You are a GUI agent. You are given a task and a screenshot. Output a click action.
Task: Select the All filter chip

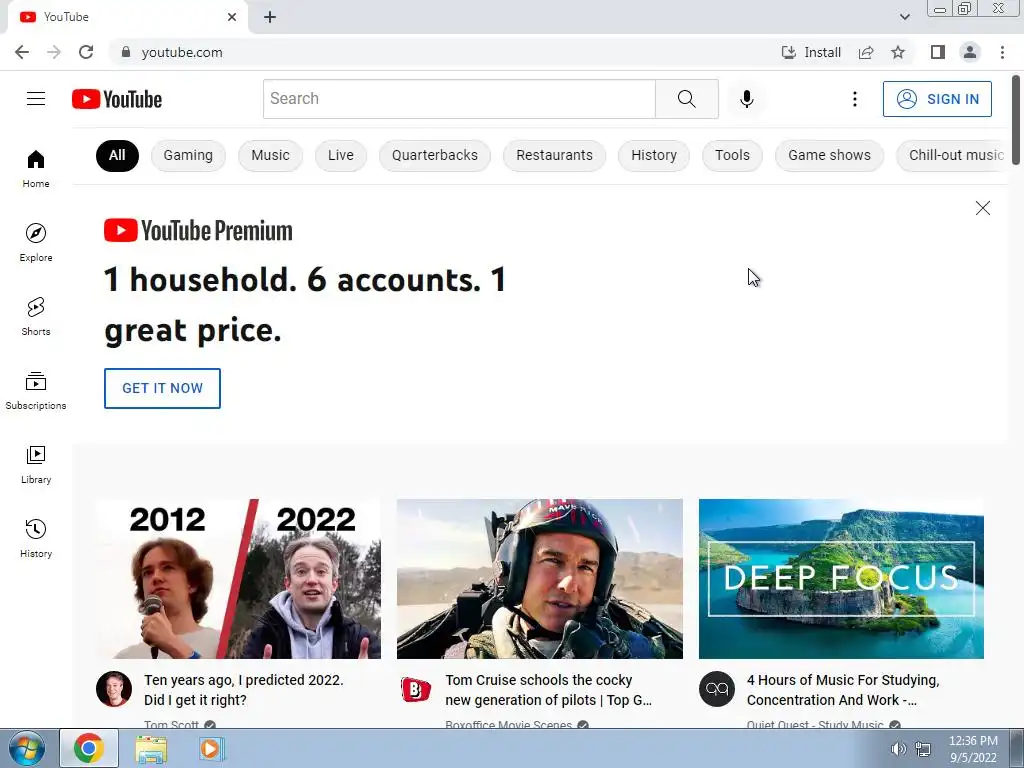coord(117,155)
